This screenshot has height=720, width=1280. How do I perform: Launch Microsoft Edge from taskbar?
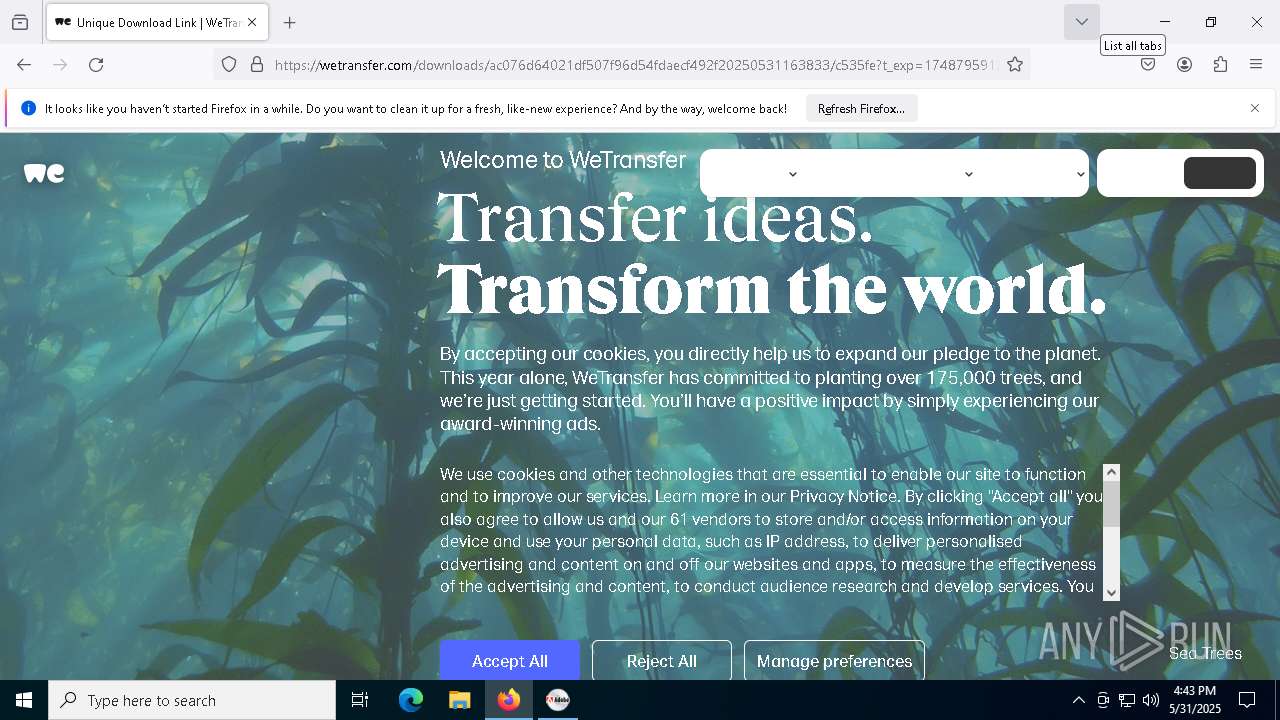coord(411,700)
